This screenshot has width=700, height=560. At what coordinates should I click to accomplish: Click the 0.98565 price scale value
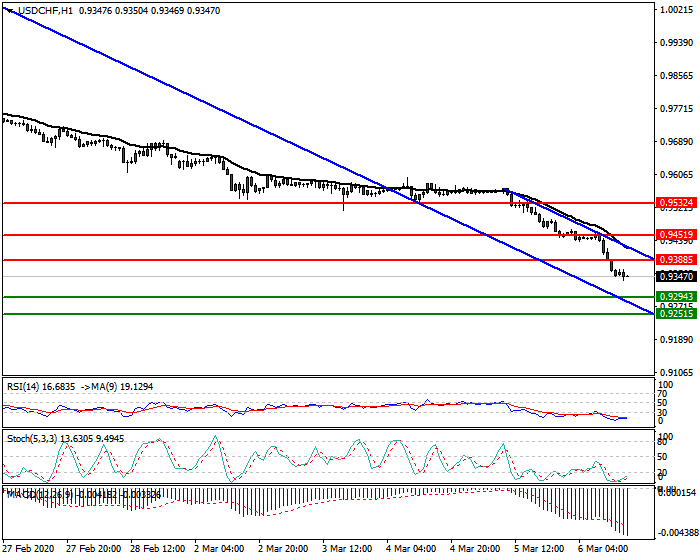(677, 75)
